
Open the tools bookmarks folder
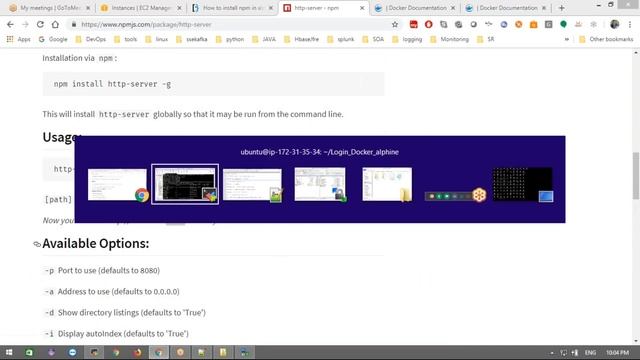point(126,39)
